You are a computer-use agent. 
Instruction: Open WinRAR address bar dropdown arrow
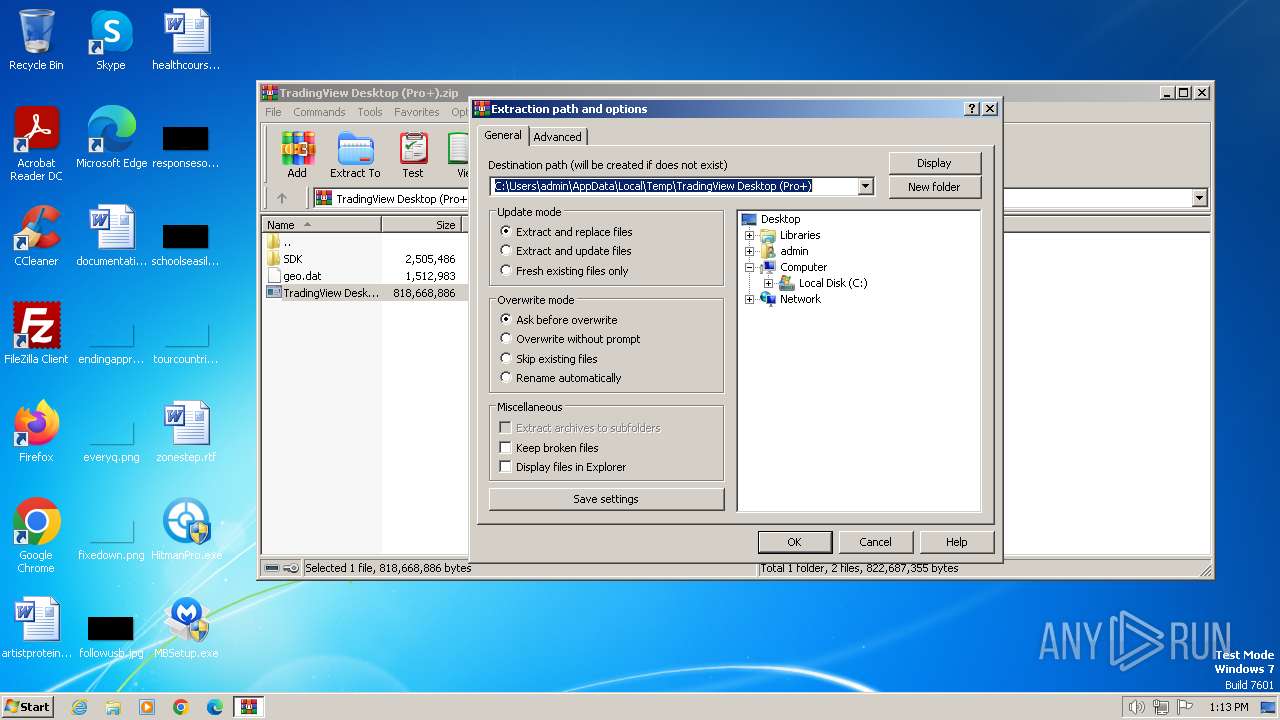point(1200,198)
